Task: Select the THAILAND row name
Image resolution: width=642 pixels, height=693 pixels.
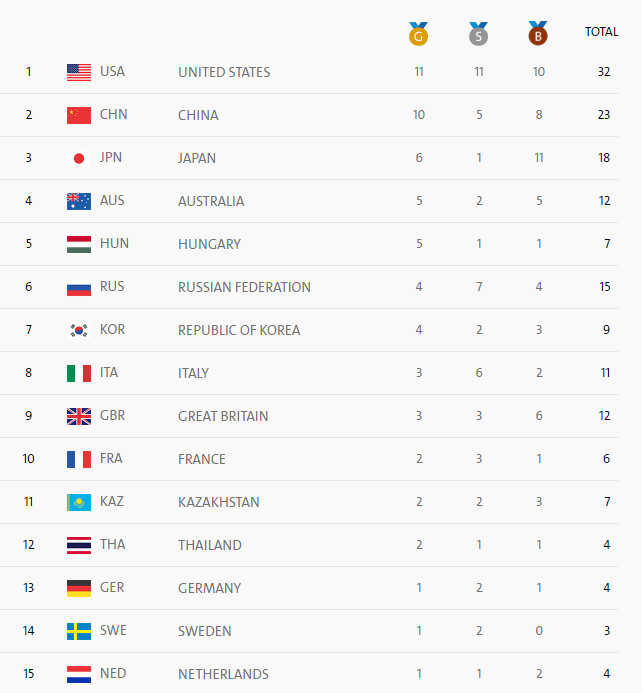Action: tap(210, 545)
